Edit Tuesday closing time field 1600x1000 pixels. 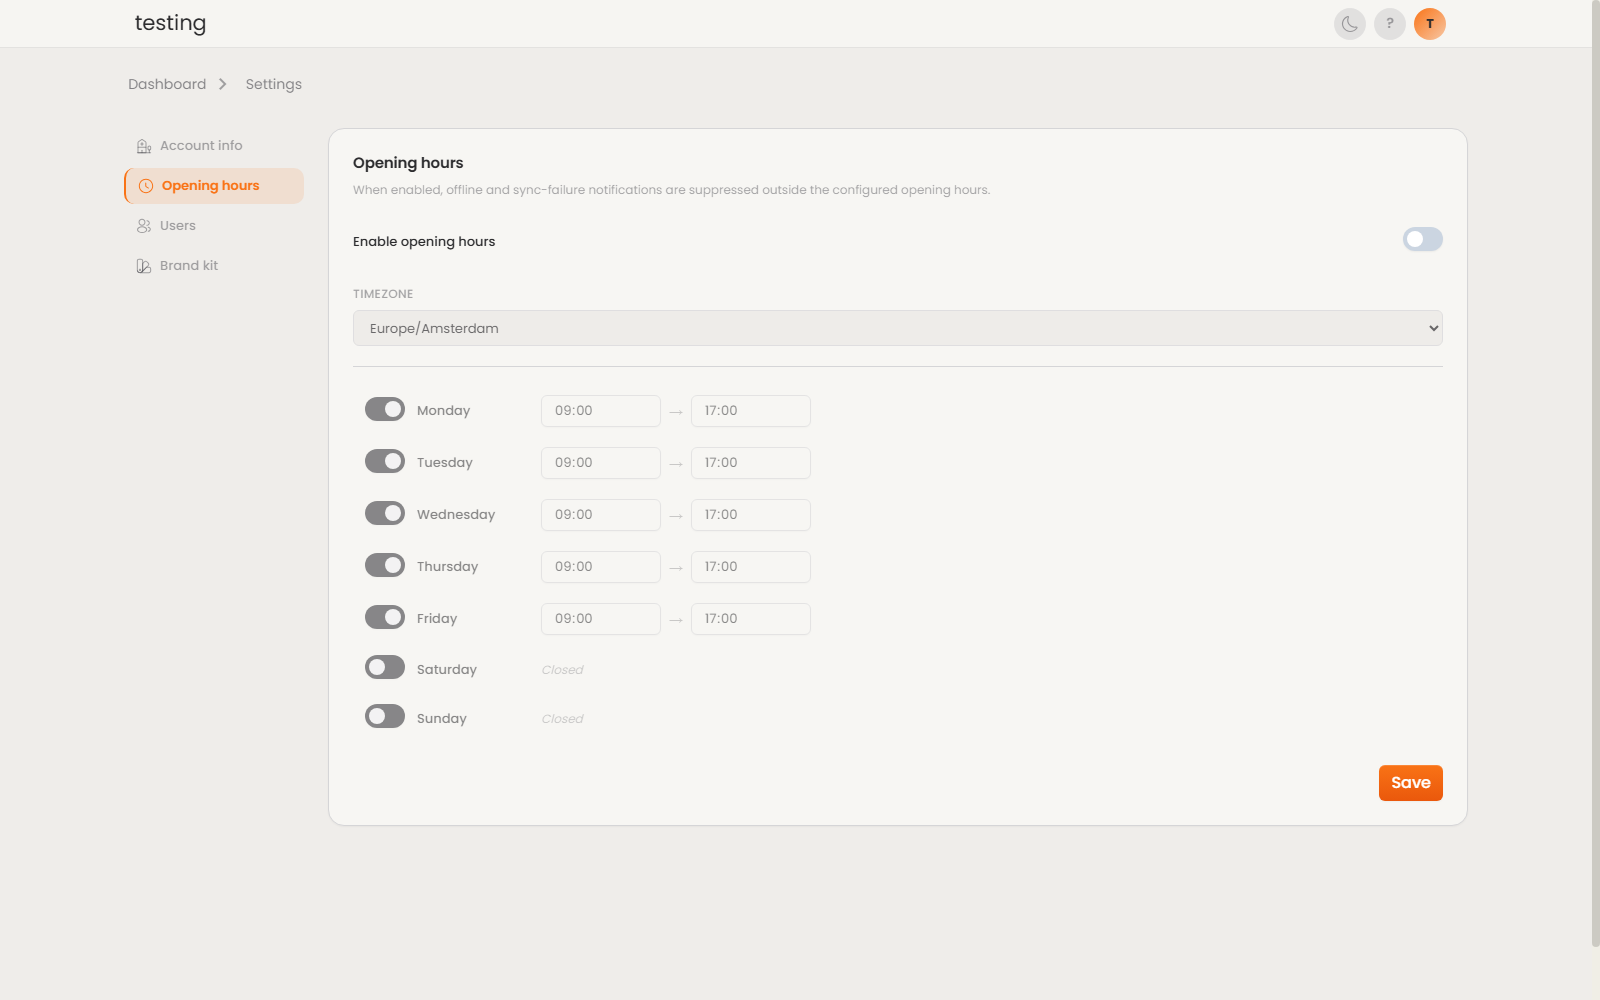(751, 463)
